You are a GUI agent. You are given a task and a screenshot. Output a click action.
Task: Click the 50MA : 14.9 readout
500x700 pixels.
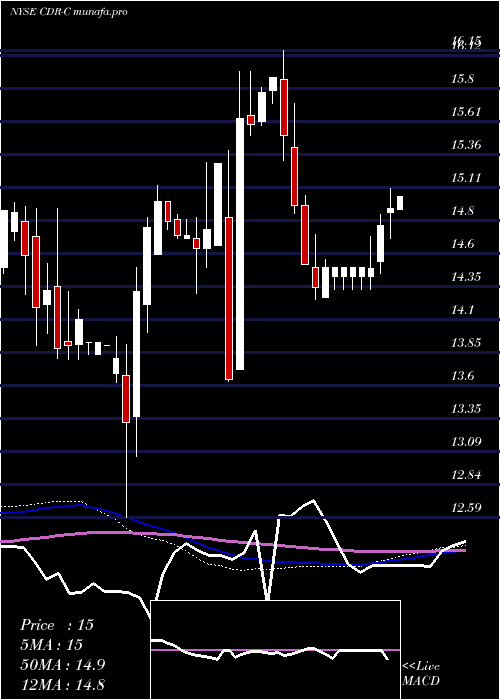[63, 665]
